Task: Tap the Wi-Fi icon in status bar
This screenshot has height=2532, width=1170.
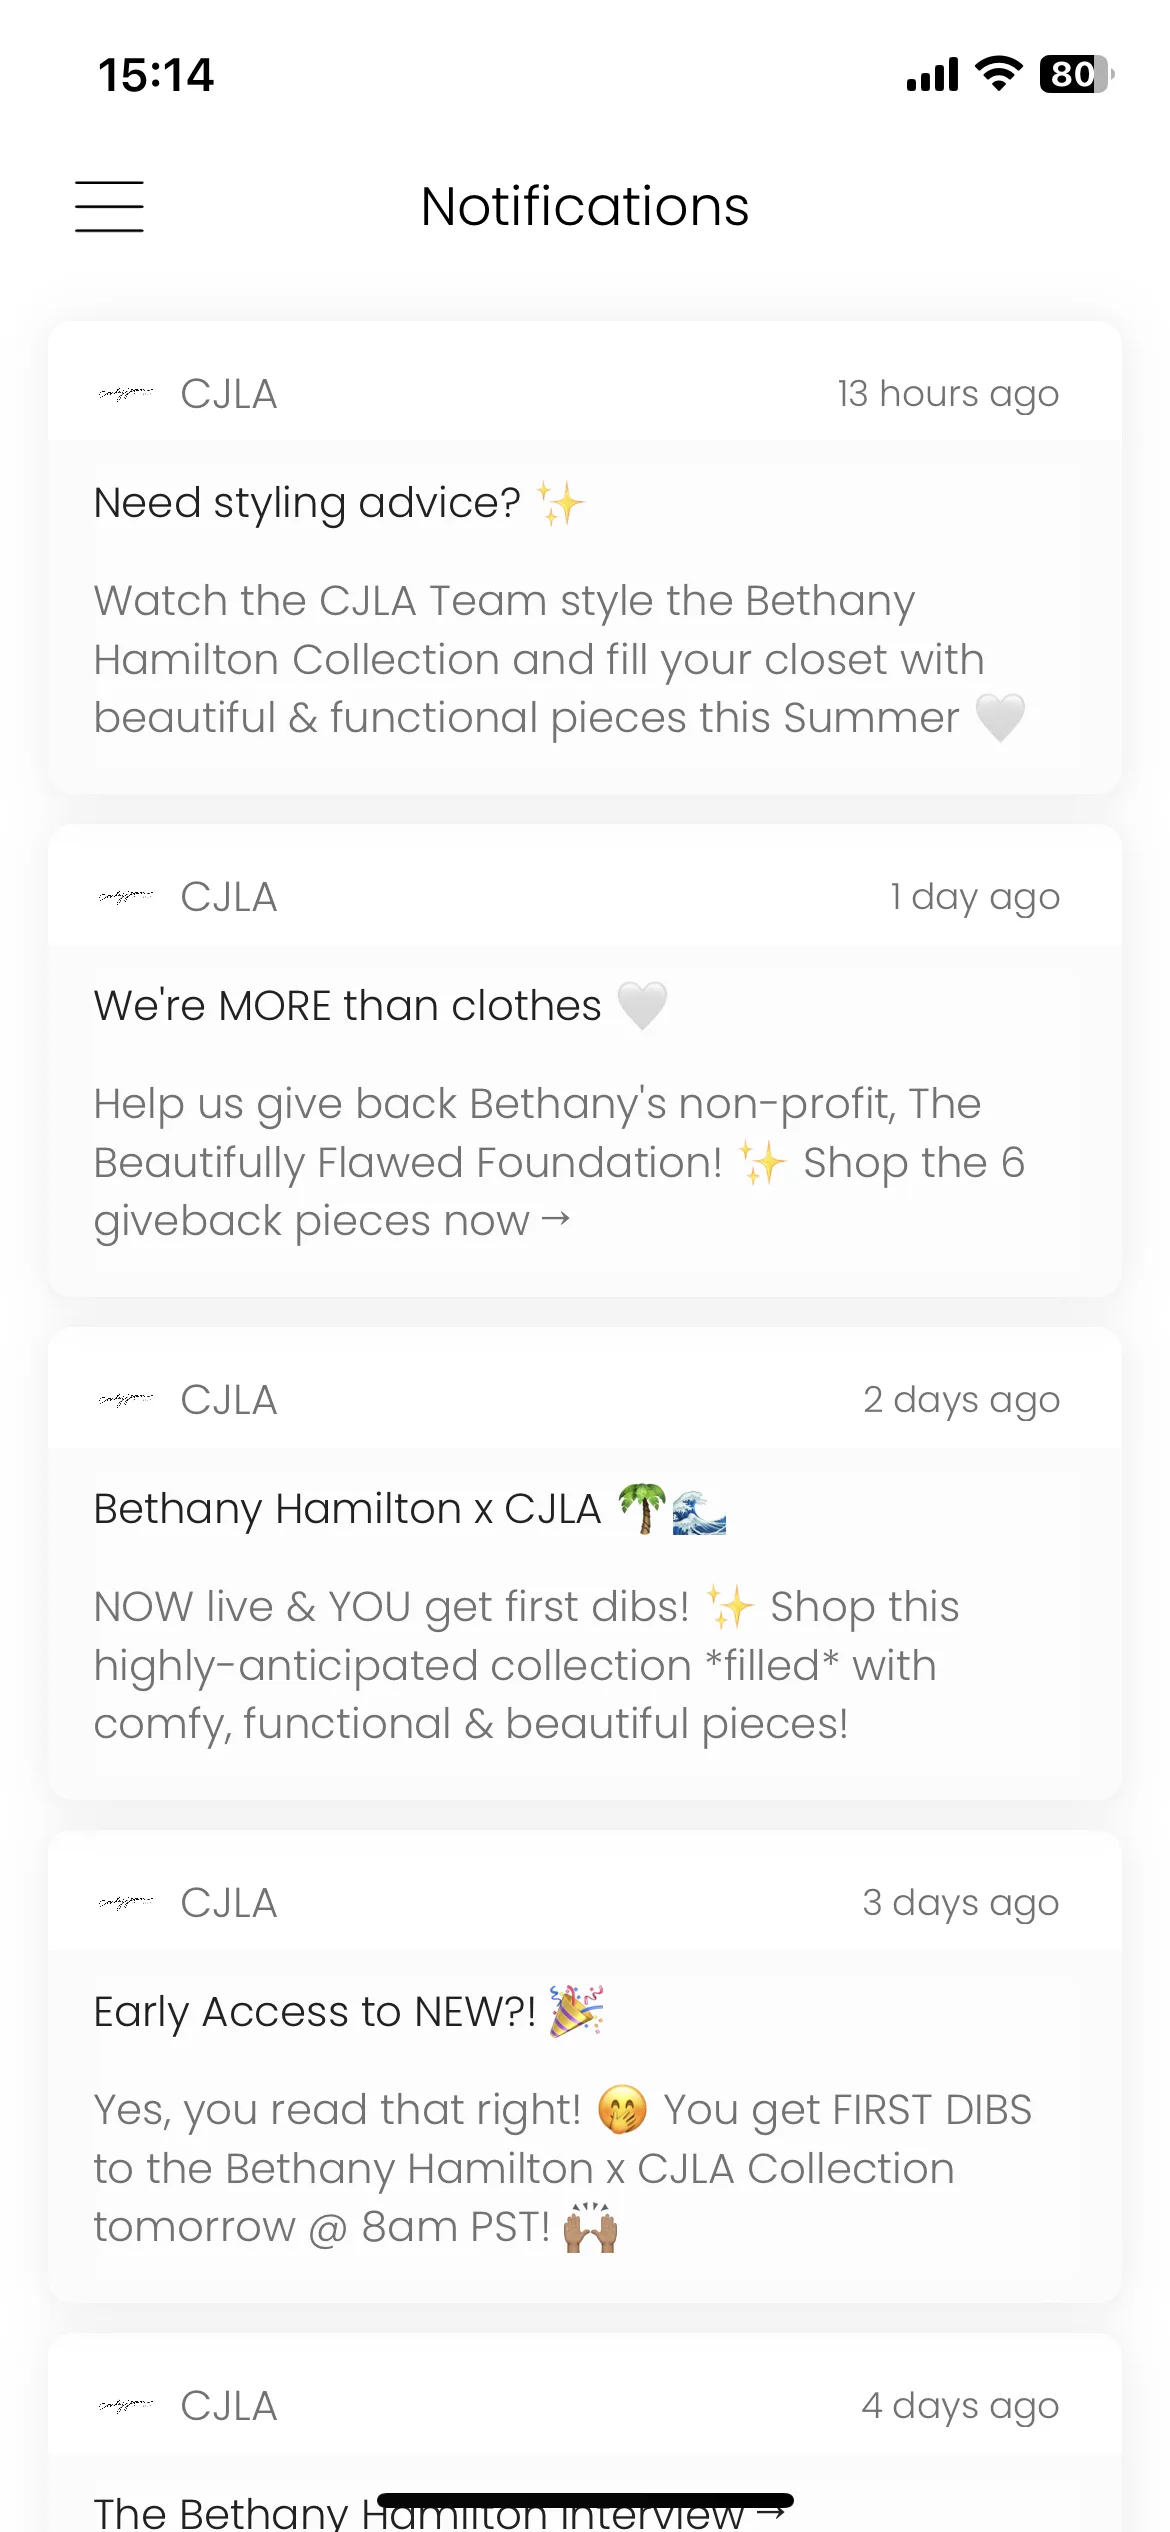Action: pyautogui.click(x=998, y=74)
